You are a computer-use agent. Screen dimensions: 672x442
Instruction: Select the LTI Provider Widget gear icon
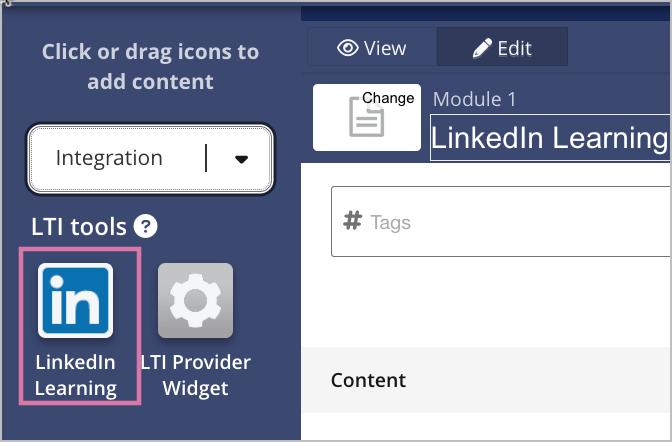click(x=195, y=300)
